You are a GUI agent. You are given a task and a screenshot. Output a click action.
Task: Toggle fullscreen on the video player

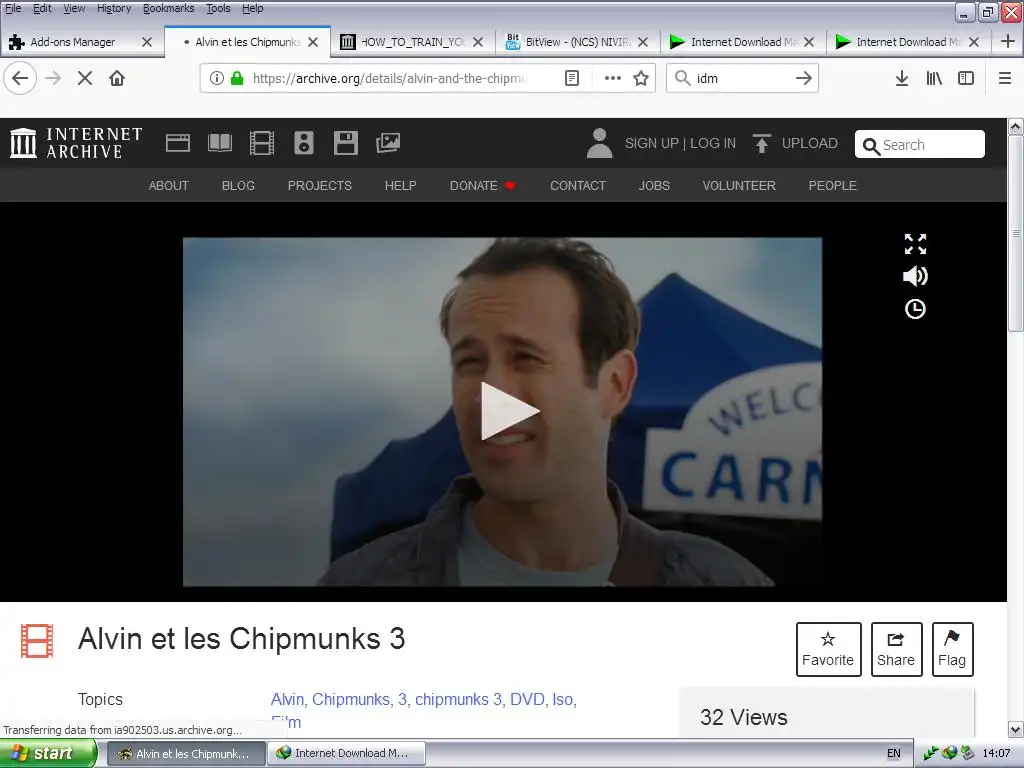pos(915,244)
